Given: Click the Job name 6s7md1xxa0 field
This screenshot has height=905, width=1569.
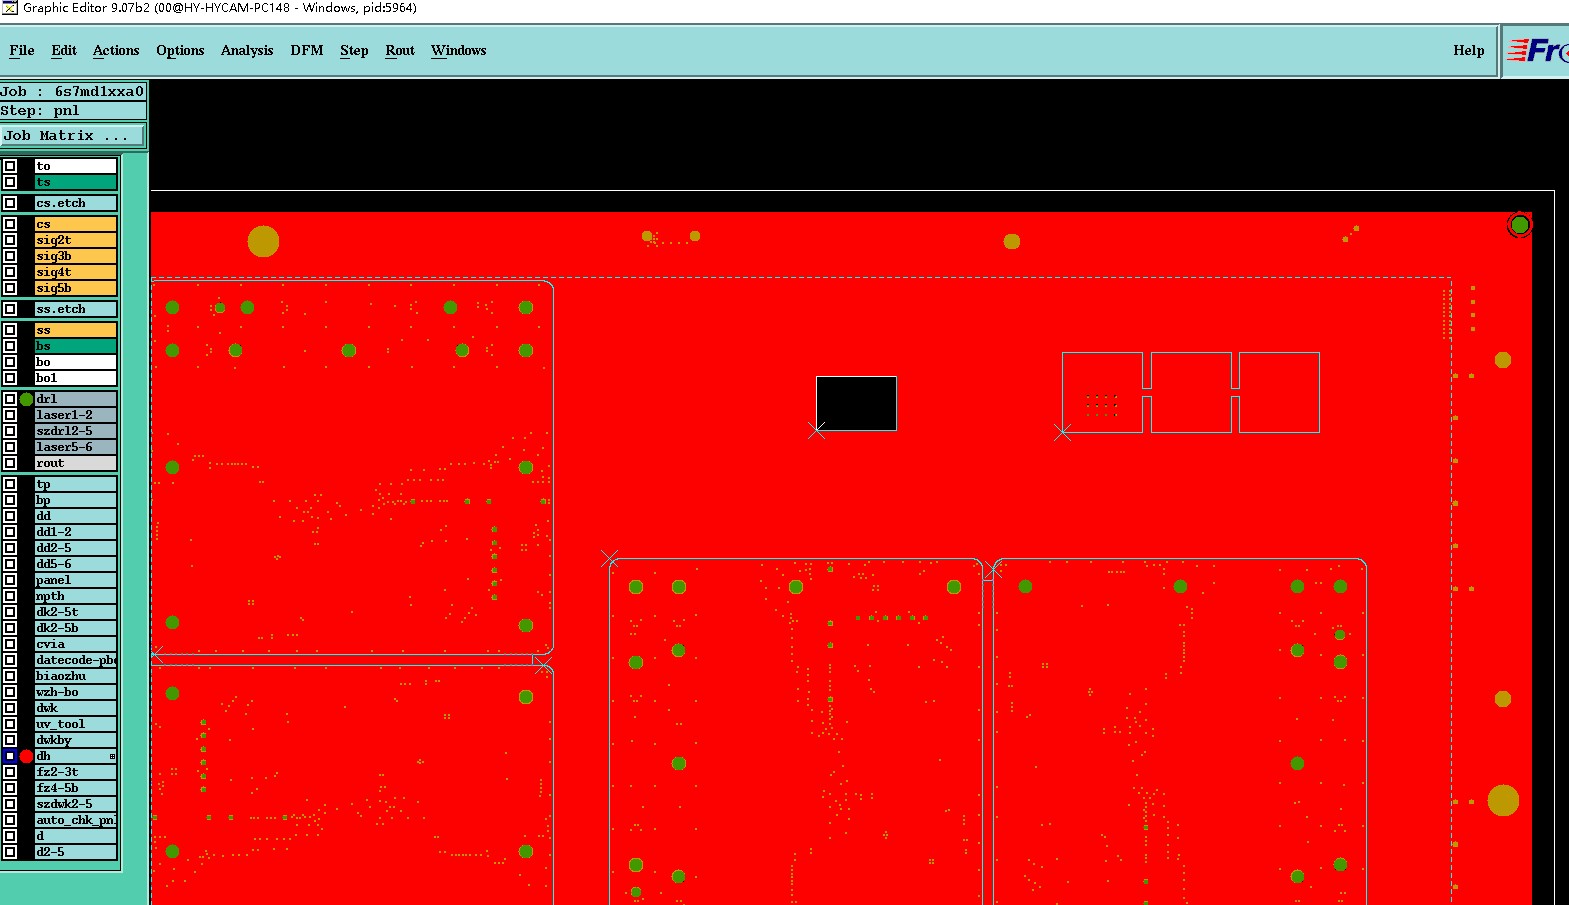Looking at the screenshot, I should [73, 91].
